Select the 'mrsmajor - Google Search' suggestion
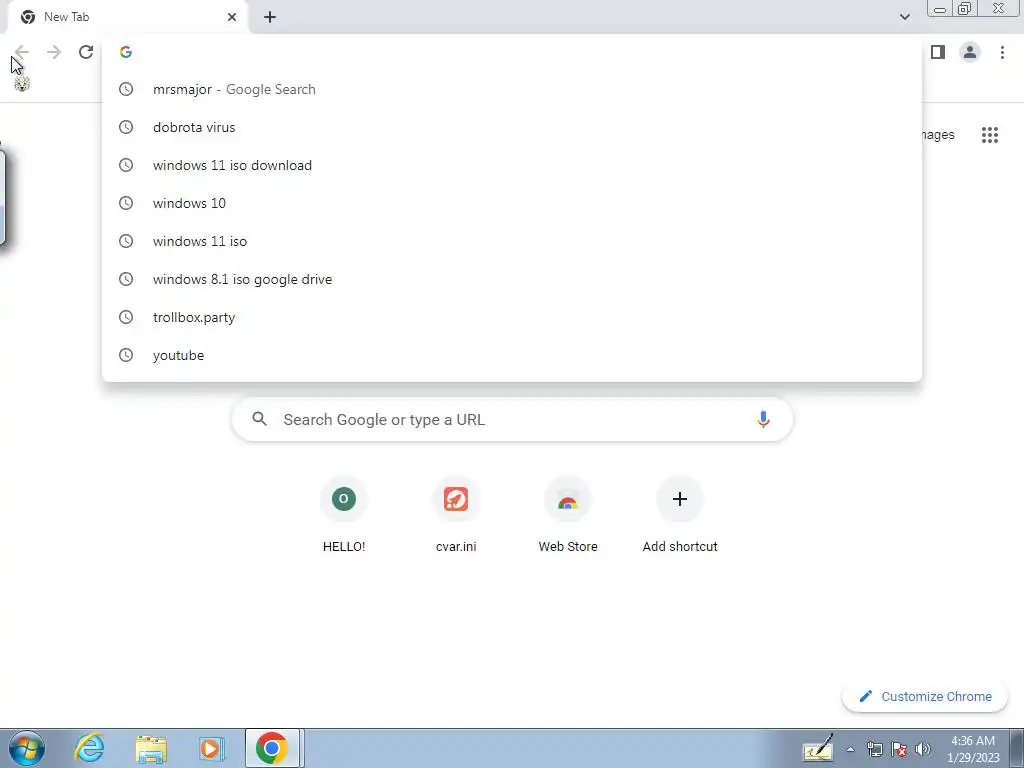 (x=512, y=89)
